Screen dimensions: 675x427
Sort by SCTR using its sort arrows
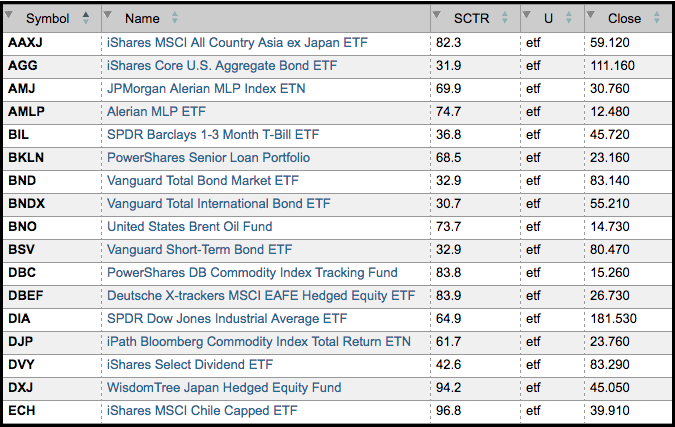tap(500, 18)
